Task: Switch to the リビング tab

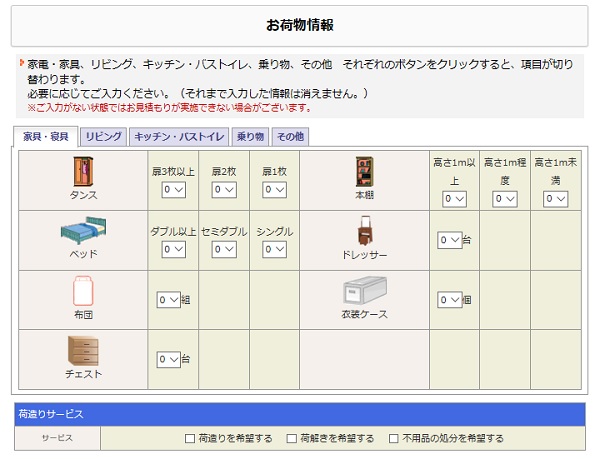Action: tap(103, 137)
